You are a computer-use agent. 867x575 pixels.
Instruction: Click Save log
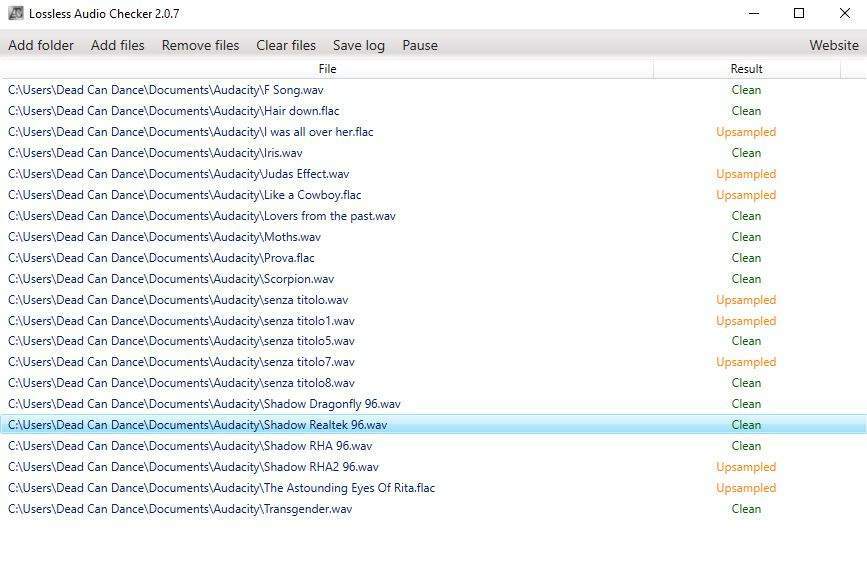(359, 45)
